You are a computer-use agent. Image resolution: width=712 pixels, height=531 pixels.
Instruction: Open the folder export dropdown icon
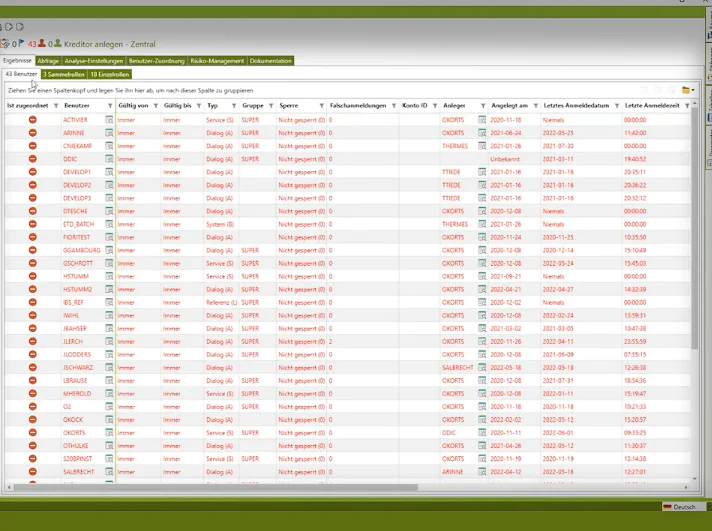pos(688,90)
